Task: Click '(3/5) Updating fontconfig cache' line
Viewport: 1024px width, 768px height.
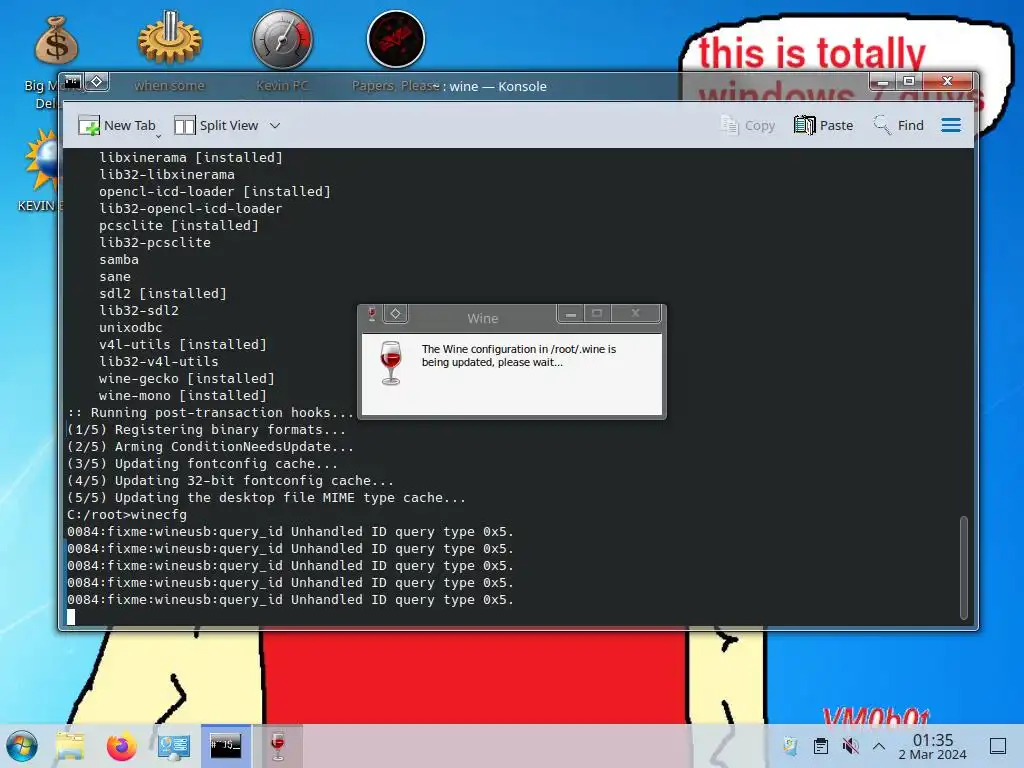Action: (x=202, y=464)
